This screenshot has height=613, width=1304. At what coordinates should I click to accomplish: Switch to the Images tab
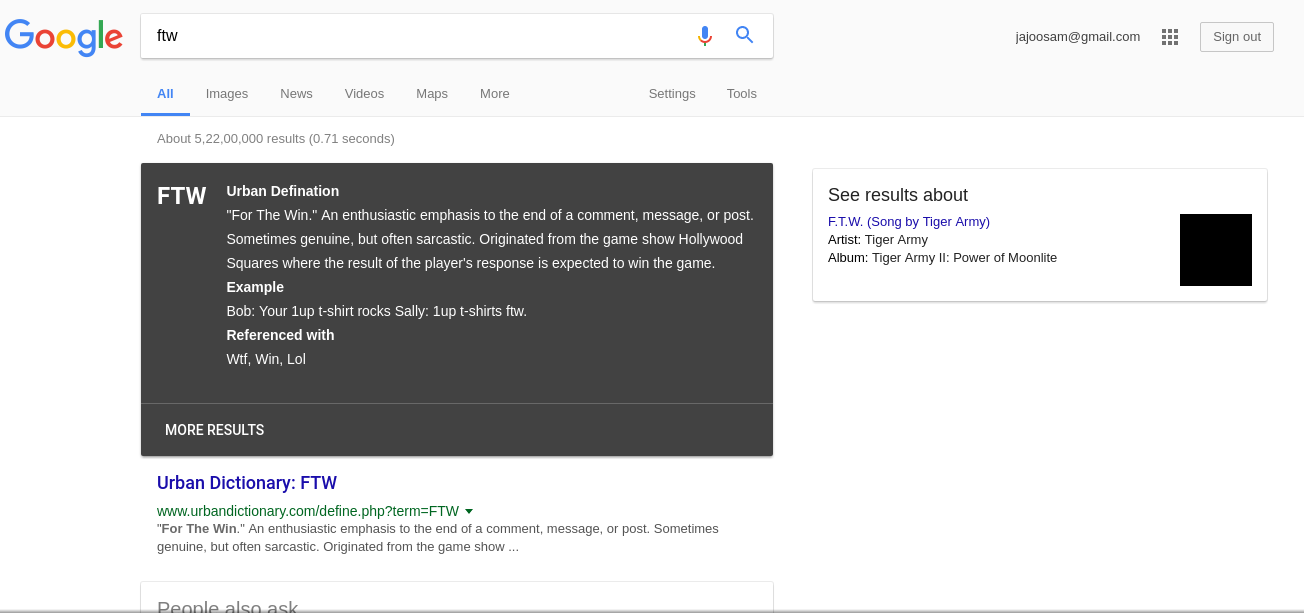(x=227, y=93)
